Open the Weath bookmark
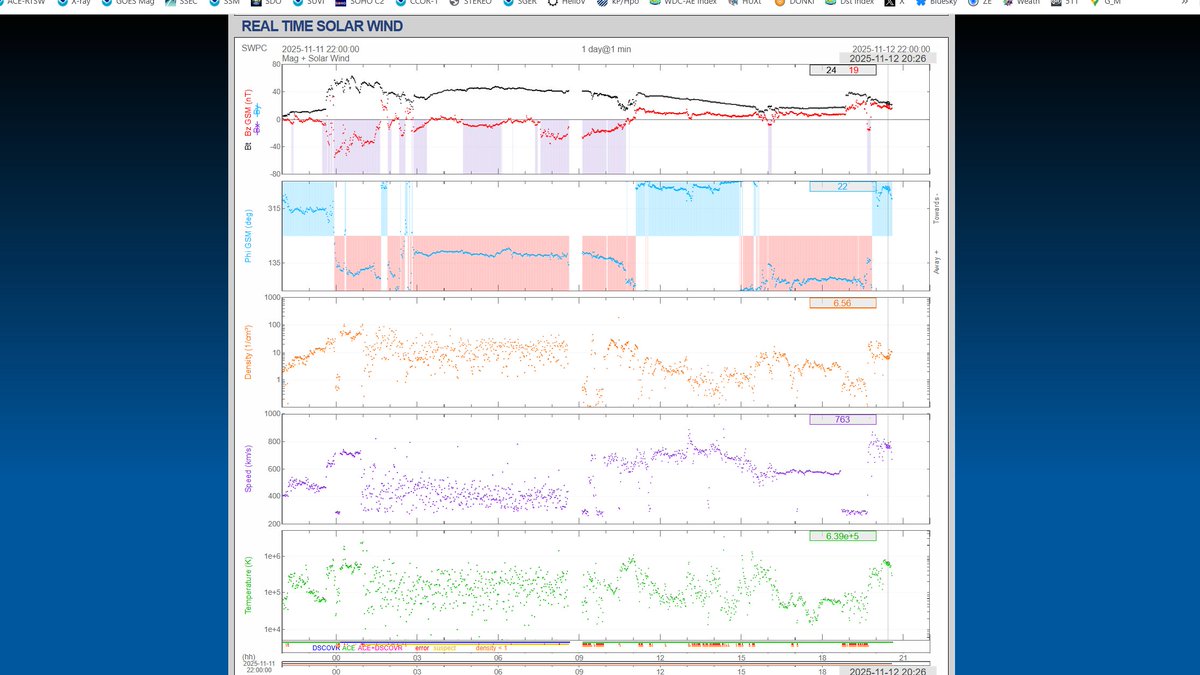 1020,3
